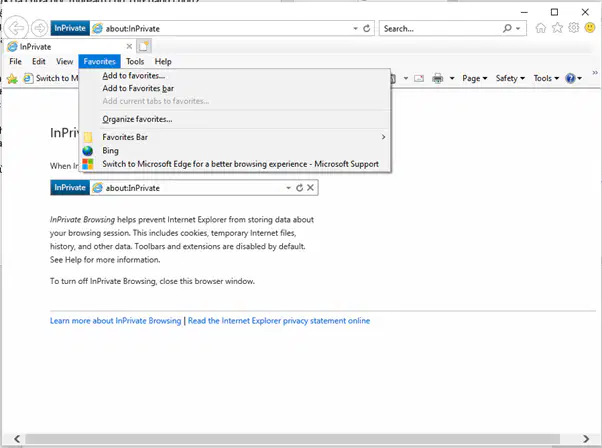The image size is (602, 448).
Task: Click the InPrivate badge in the top address bar
Action: pyautogui.click(x=70, y=28)
